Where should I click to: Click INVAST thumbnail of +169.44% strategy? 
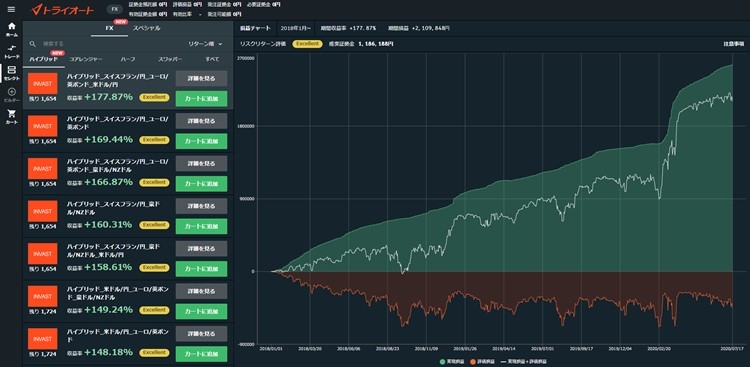[x=43, y=126]
